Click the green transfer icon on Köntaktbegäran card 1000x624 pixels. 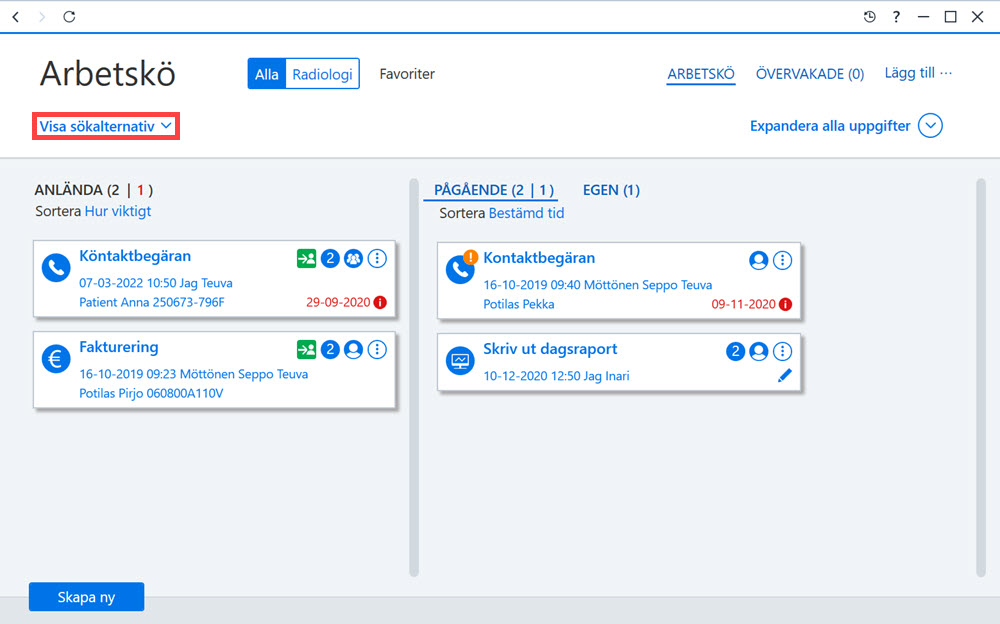(306, 258)
